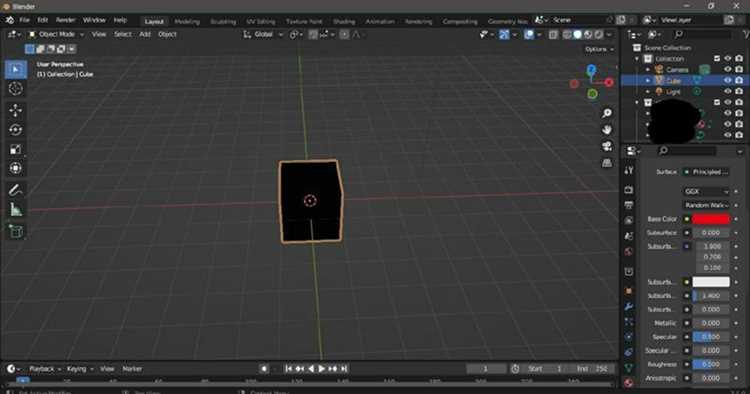Open the viewport Select menu
This screenshot has height=394, width=750.
click(122, 34)
